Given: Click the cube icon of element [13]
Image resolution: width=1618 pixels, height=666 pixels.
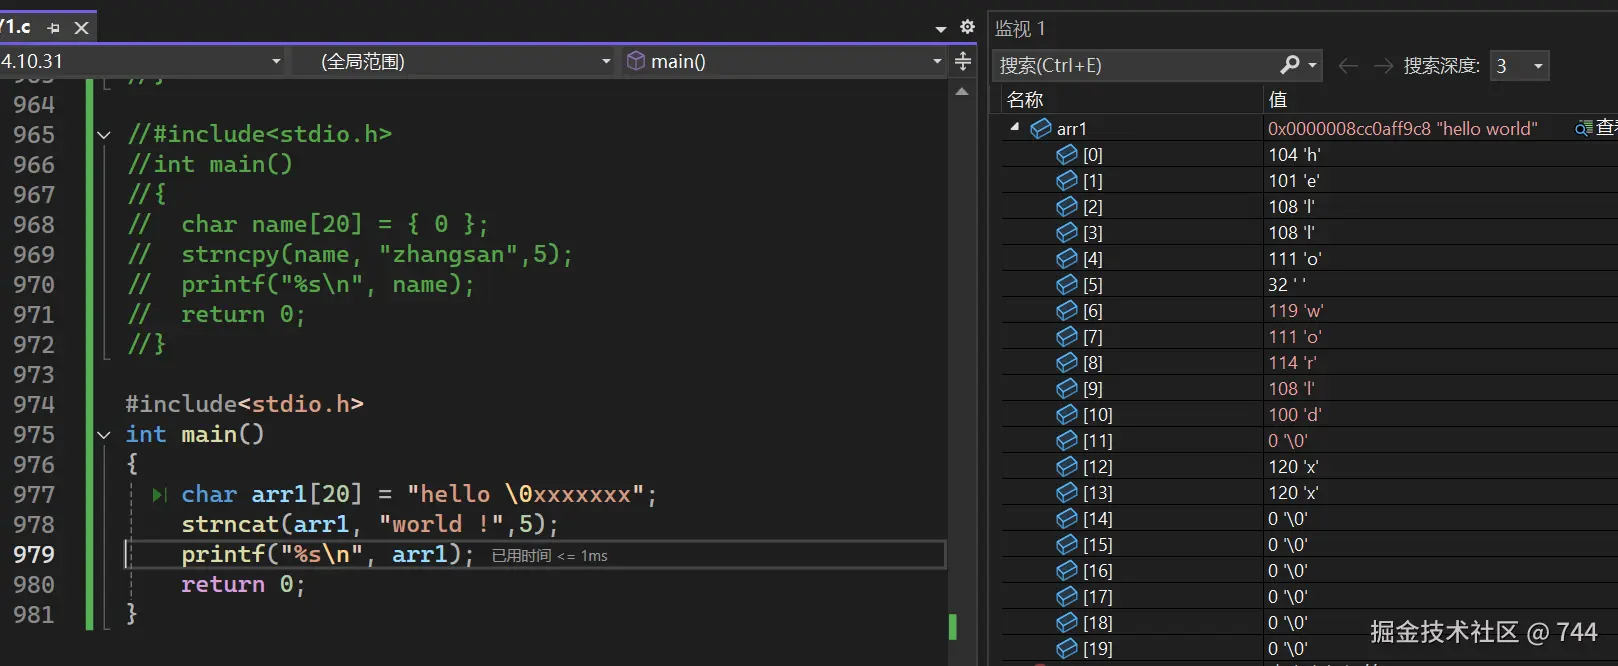Looking at the screenshot, I should 1067,492.
